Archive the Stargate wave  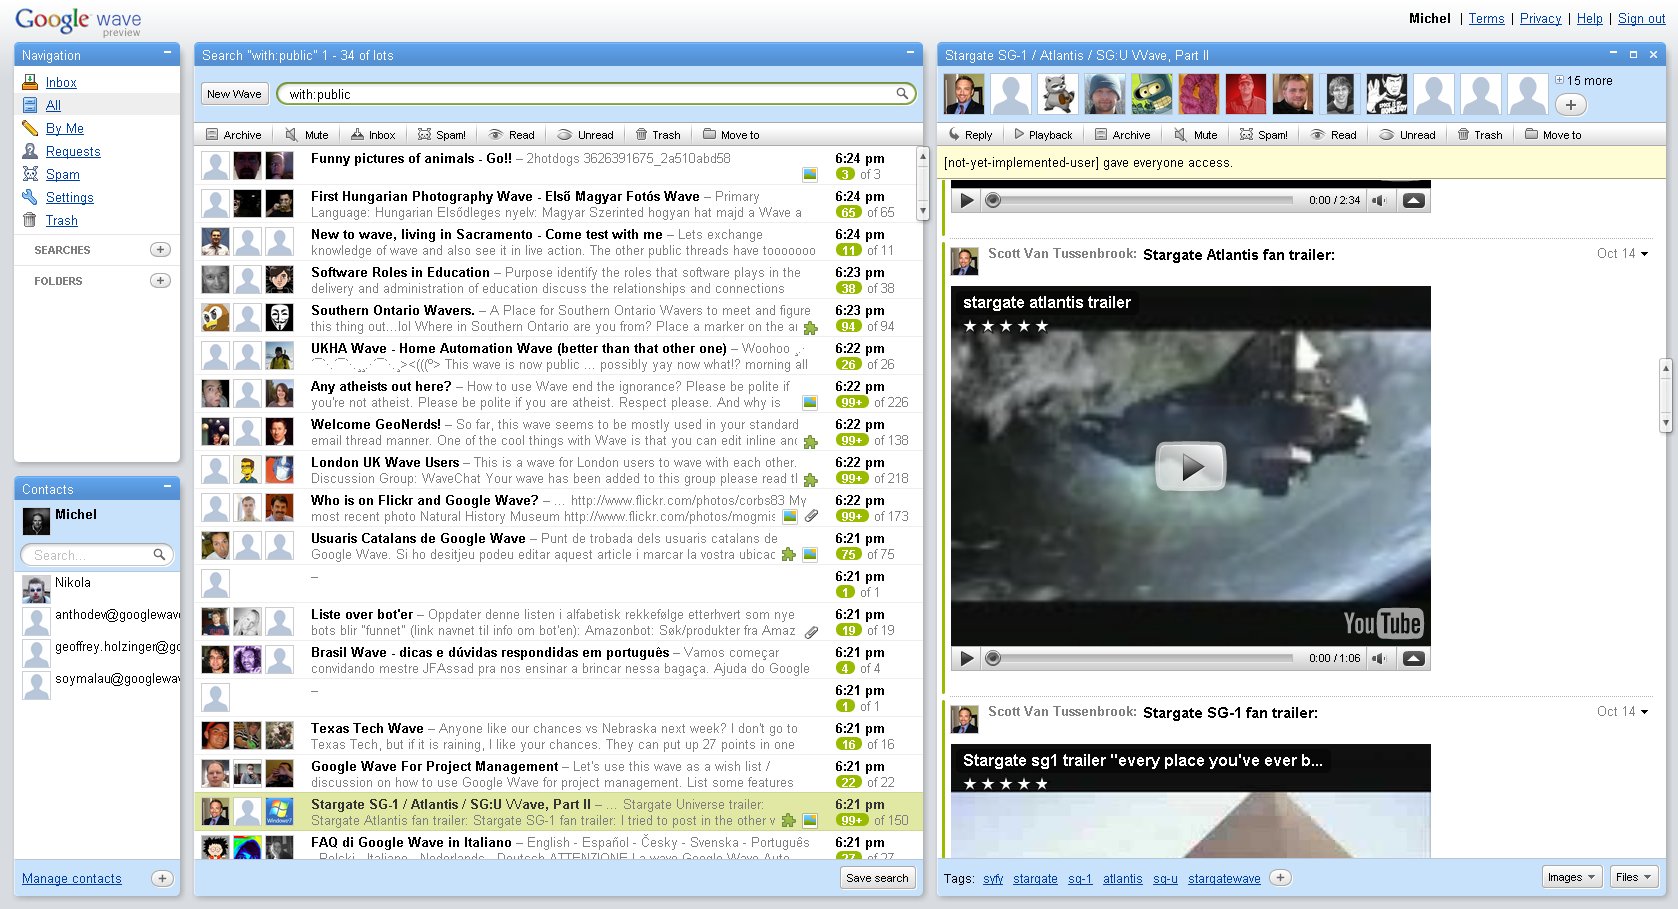(x=1122, y=135)
